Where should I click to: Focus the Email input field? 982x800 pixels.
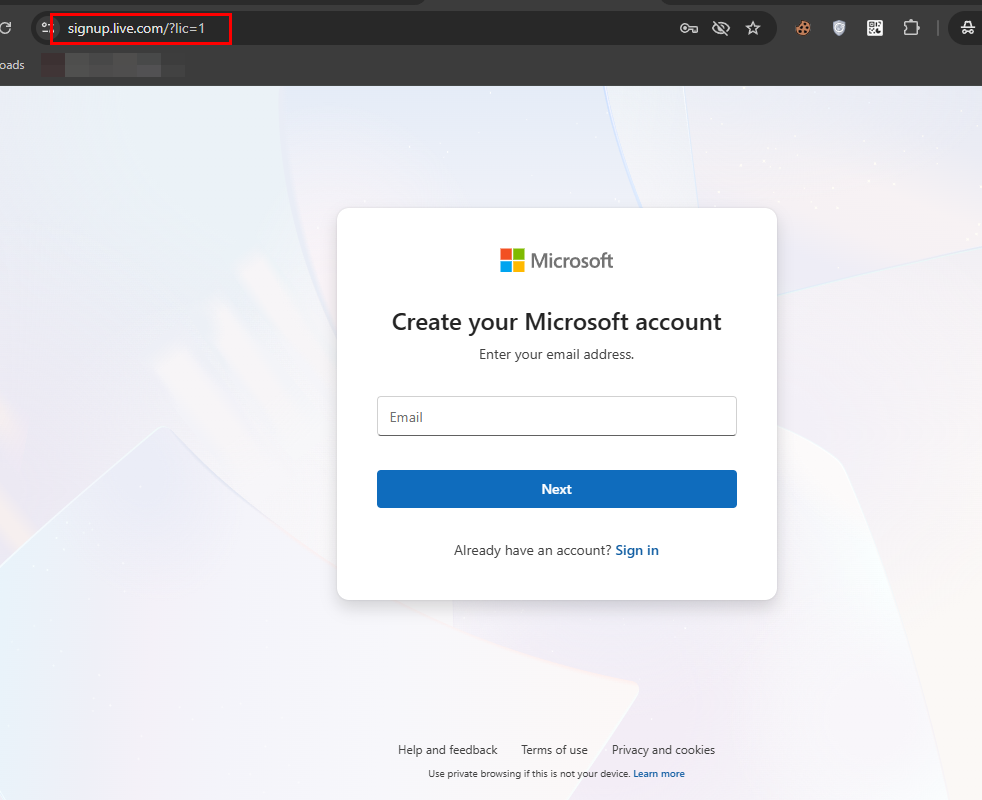point(556,416)
